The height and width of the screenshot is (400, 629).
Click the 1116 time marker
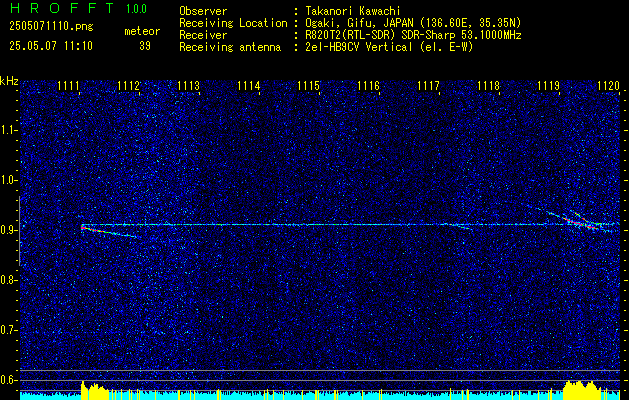click(x=368, y=86)
